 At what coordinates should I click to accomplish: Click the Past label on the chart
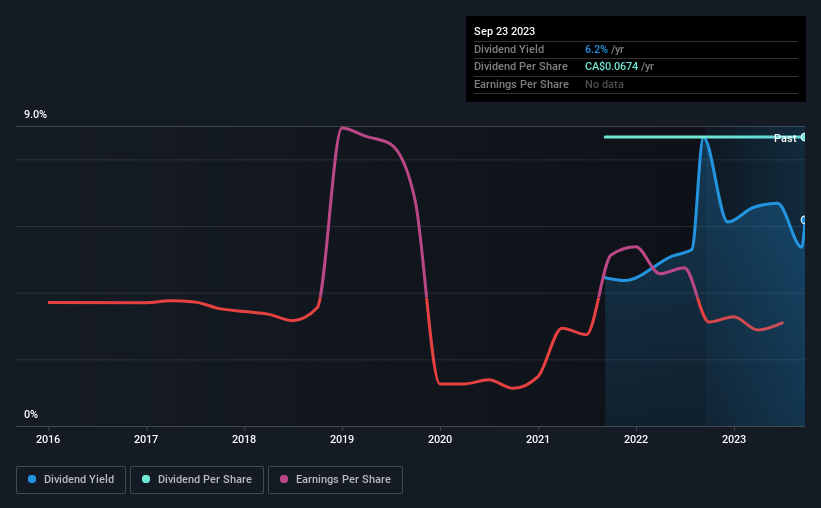tap(785, 138)
